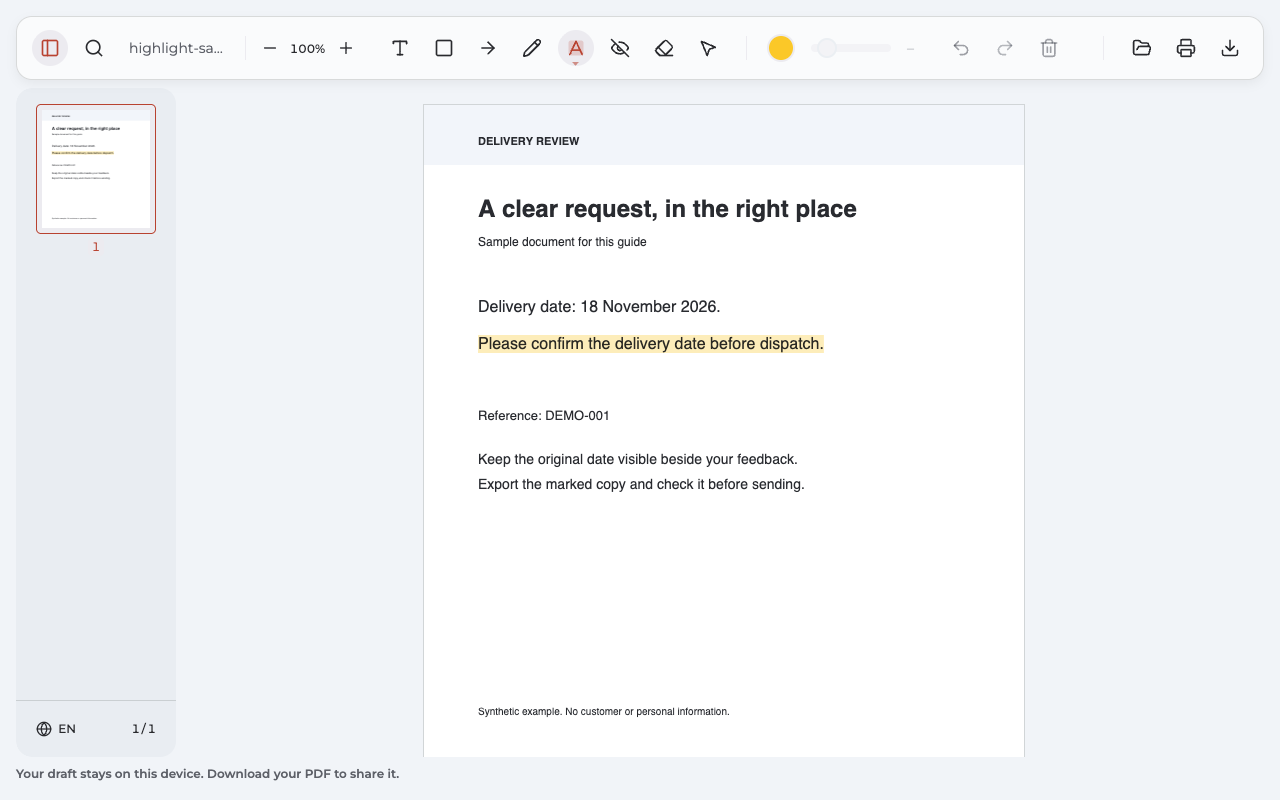Click 'Export the marked copy' line
The height and width of the screenshot is (800, 1280).
pyautogui.click(x=641, y=485)
